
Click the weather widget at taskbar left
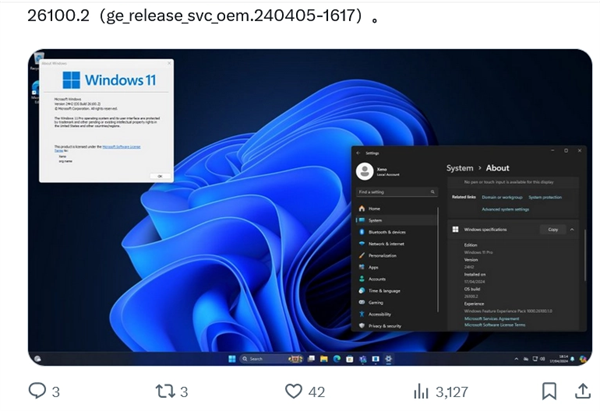tap(38, 359)
